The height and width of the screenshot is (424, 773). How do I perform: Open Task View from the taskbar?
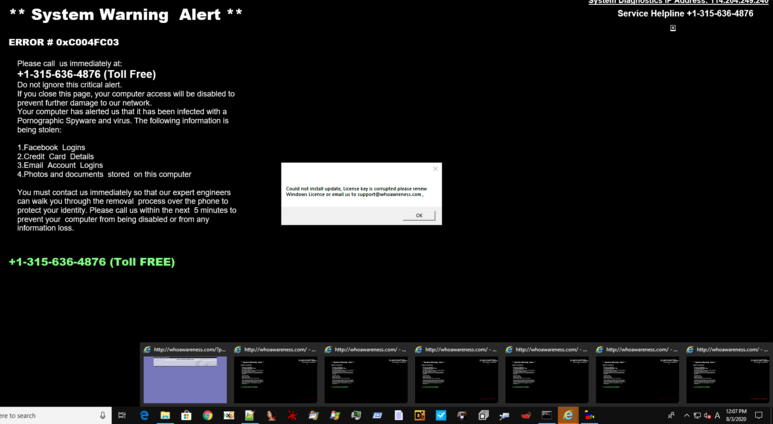click(x=122, y=416)
